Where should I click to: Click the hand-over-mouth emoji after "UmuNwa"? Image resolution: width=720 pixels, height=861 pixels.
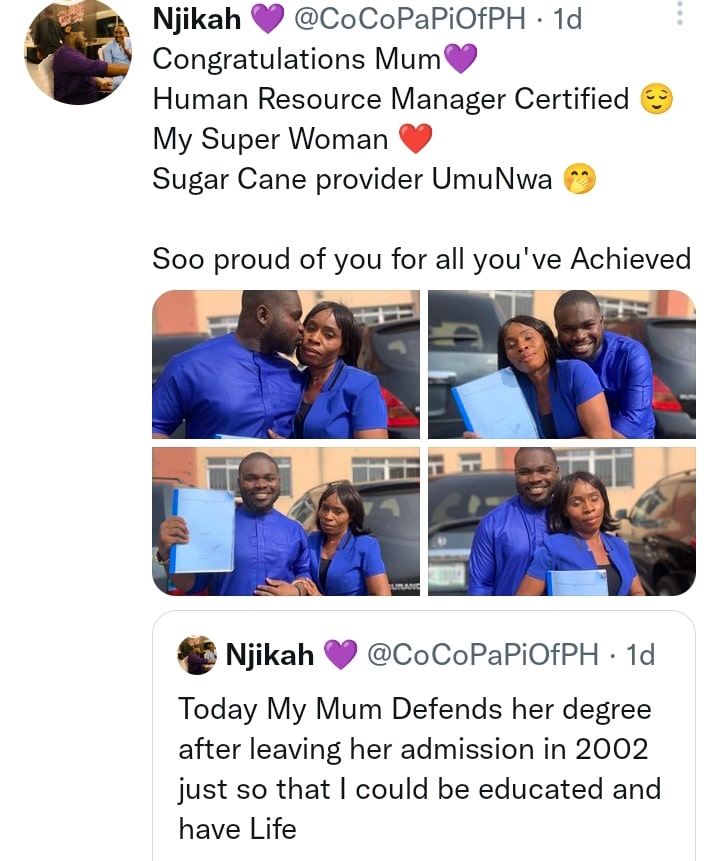[x=577, y=180]
